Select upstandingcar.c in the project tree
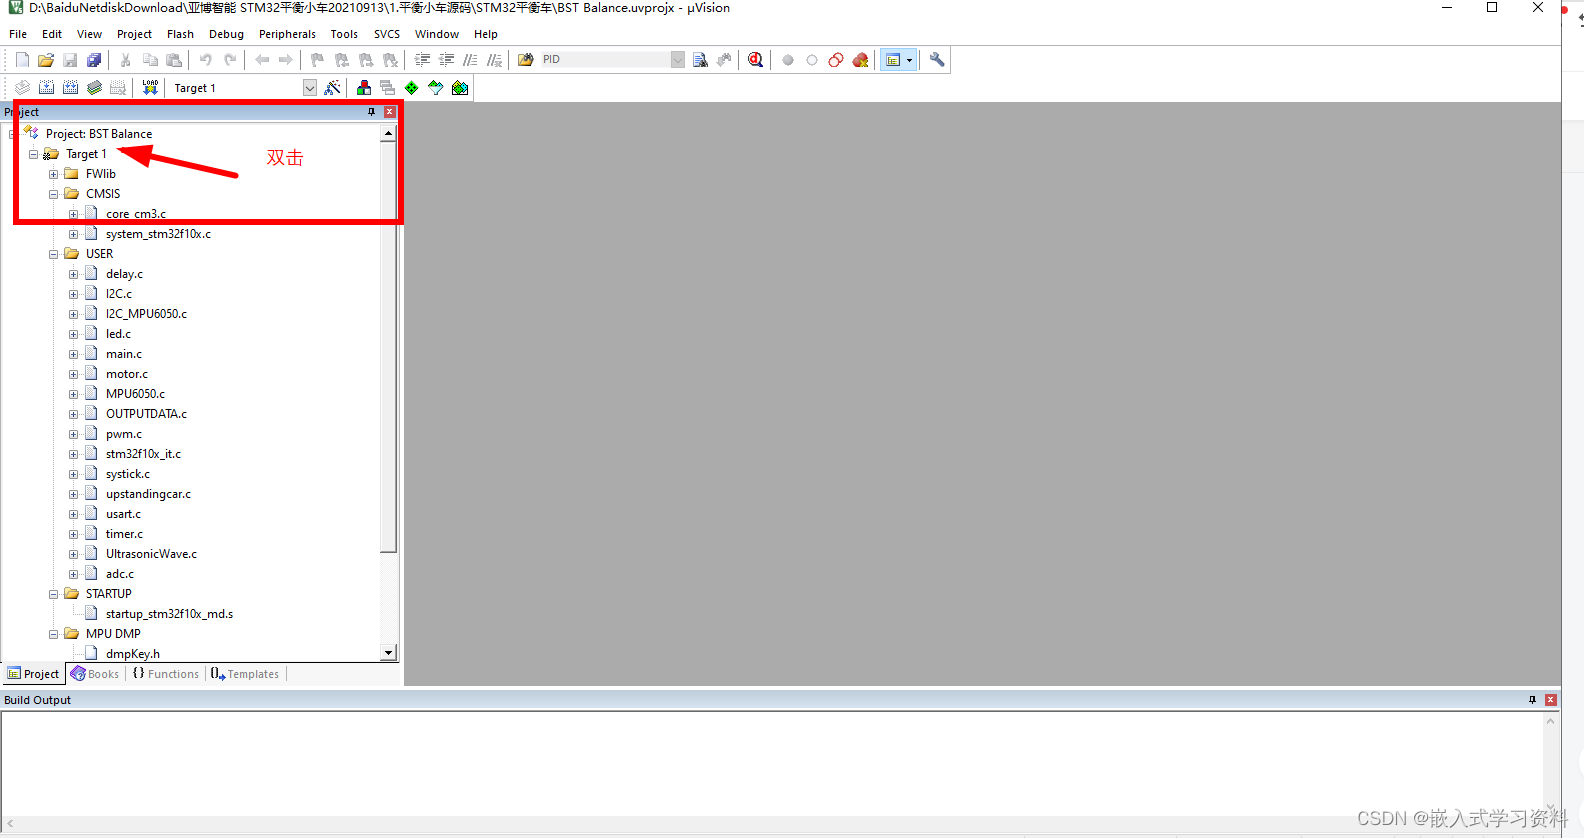The image size is (1584, 838). [x=148, y=494]
